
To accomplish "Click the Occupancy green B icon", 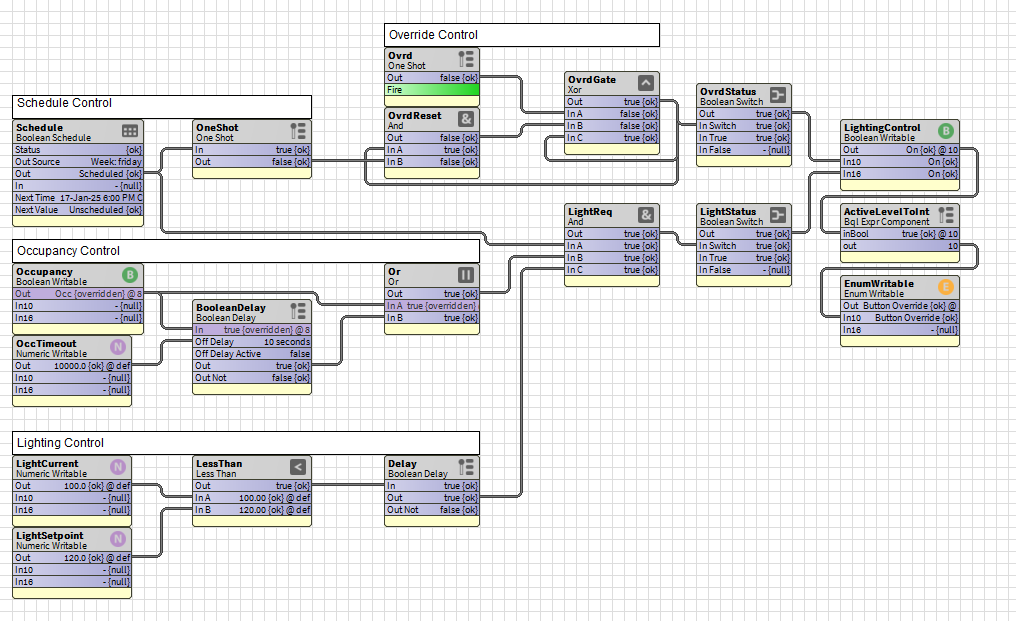I will (x=130, y=275).
